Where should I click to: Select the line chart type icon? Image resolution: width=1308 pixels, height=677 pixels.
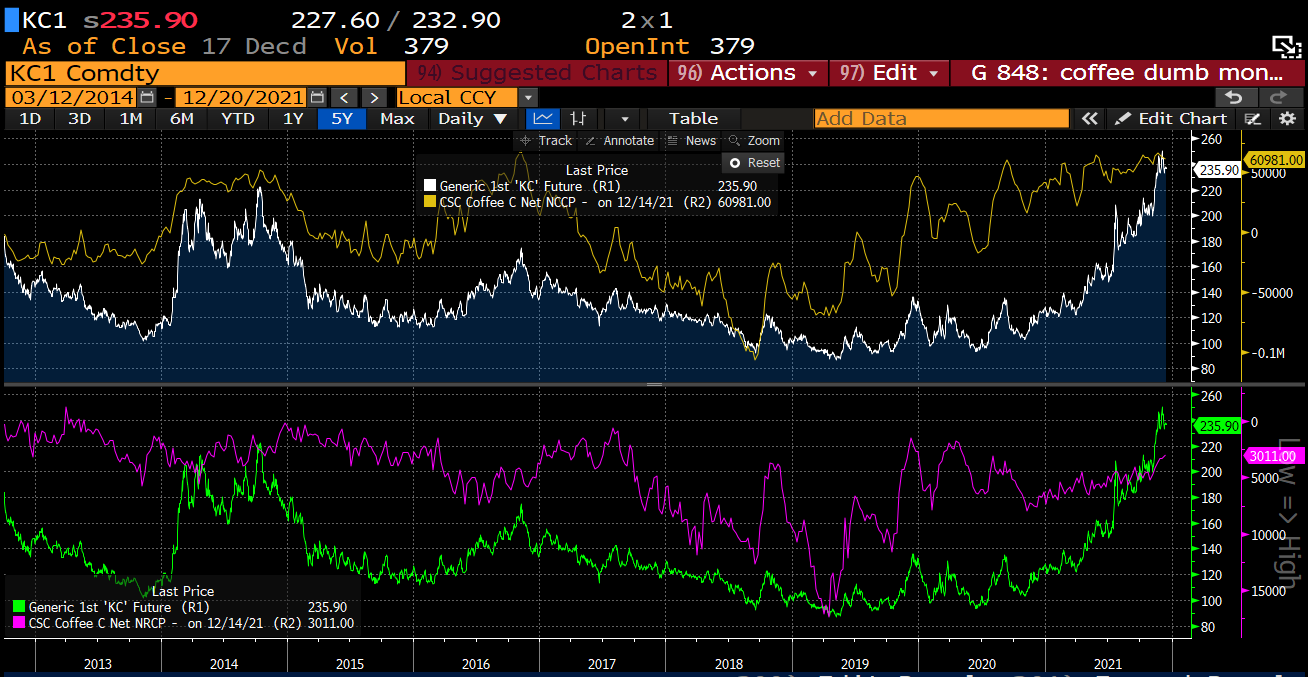click(x=543, y=118)
